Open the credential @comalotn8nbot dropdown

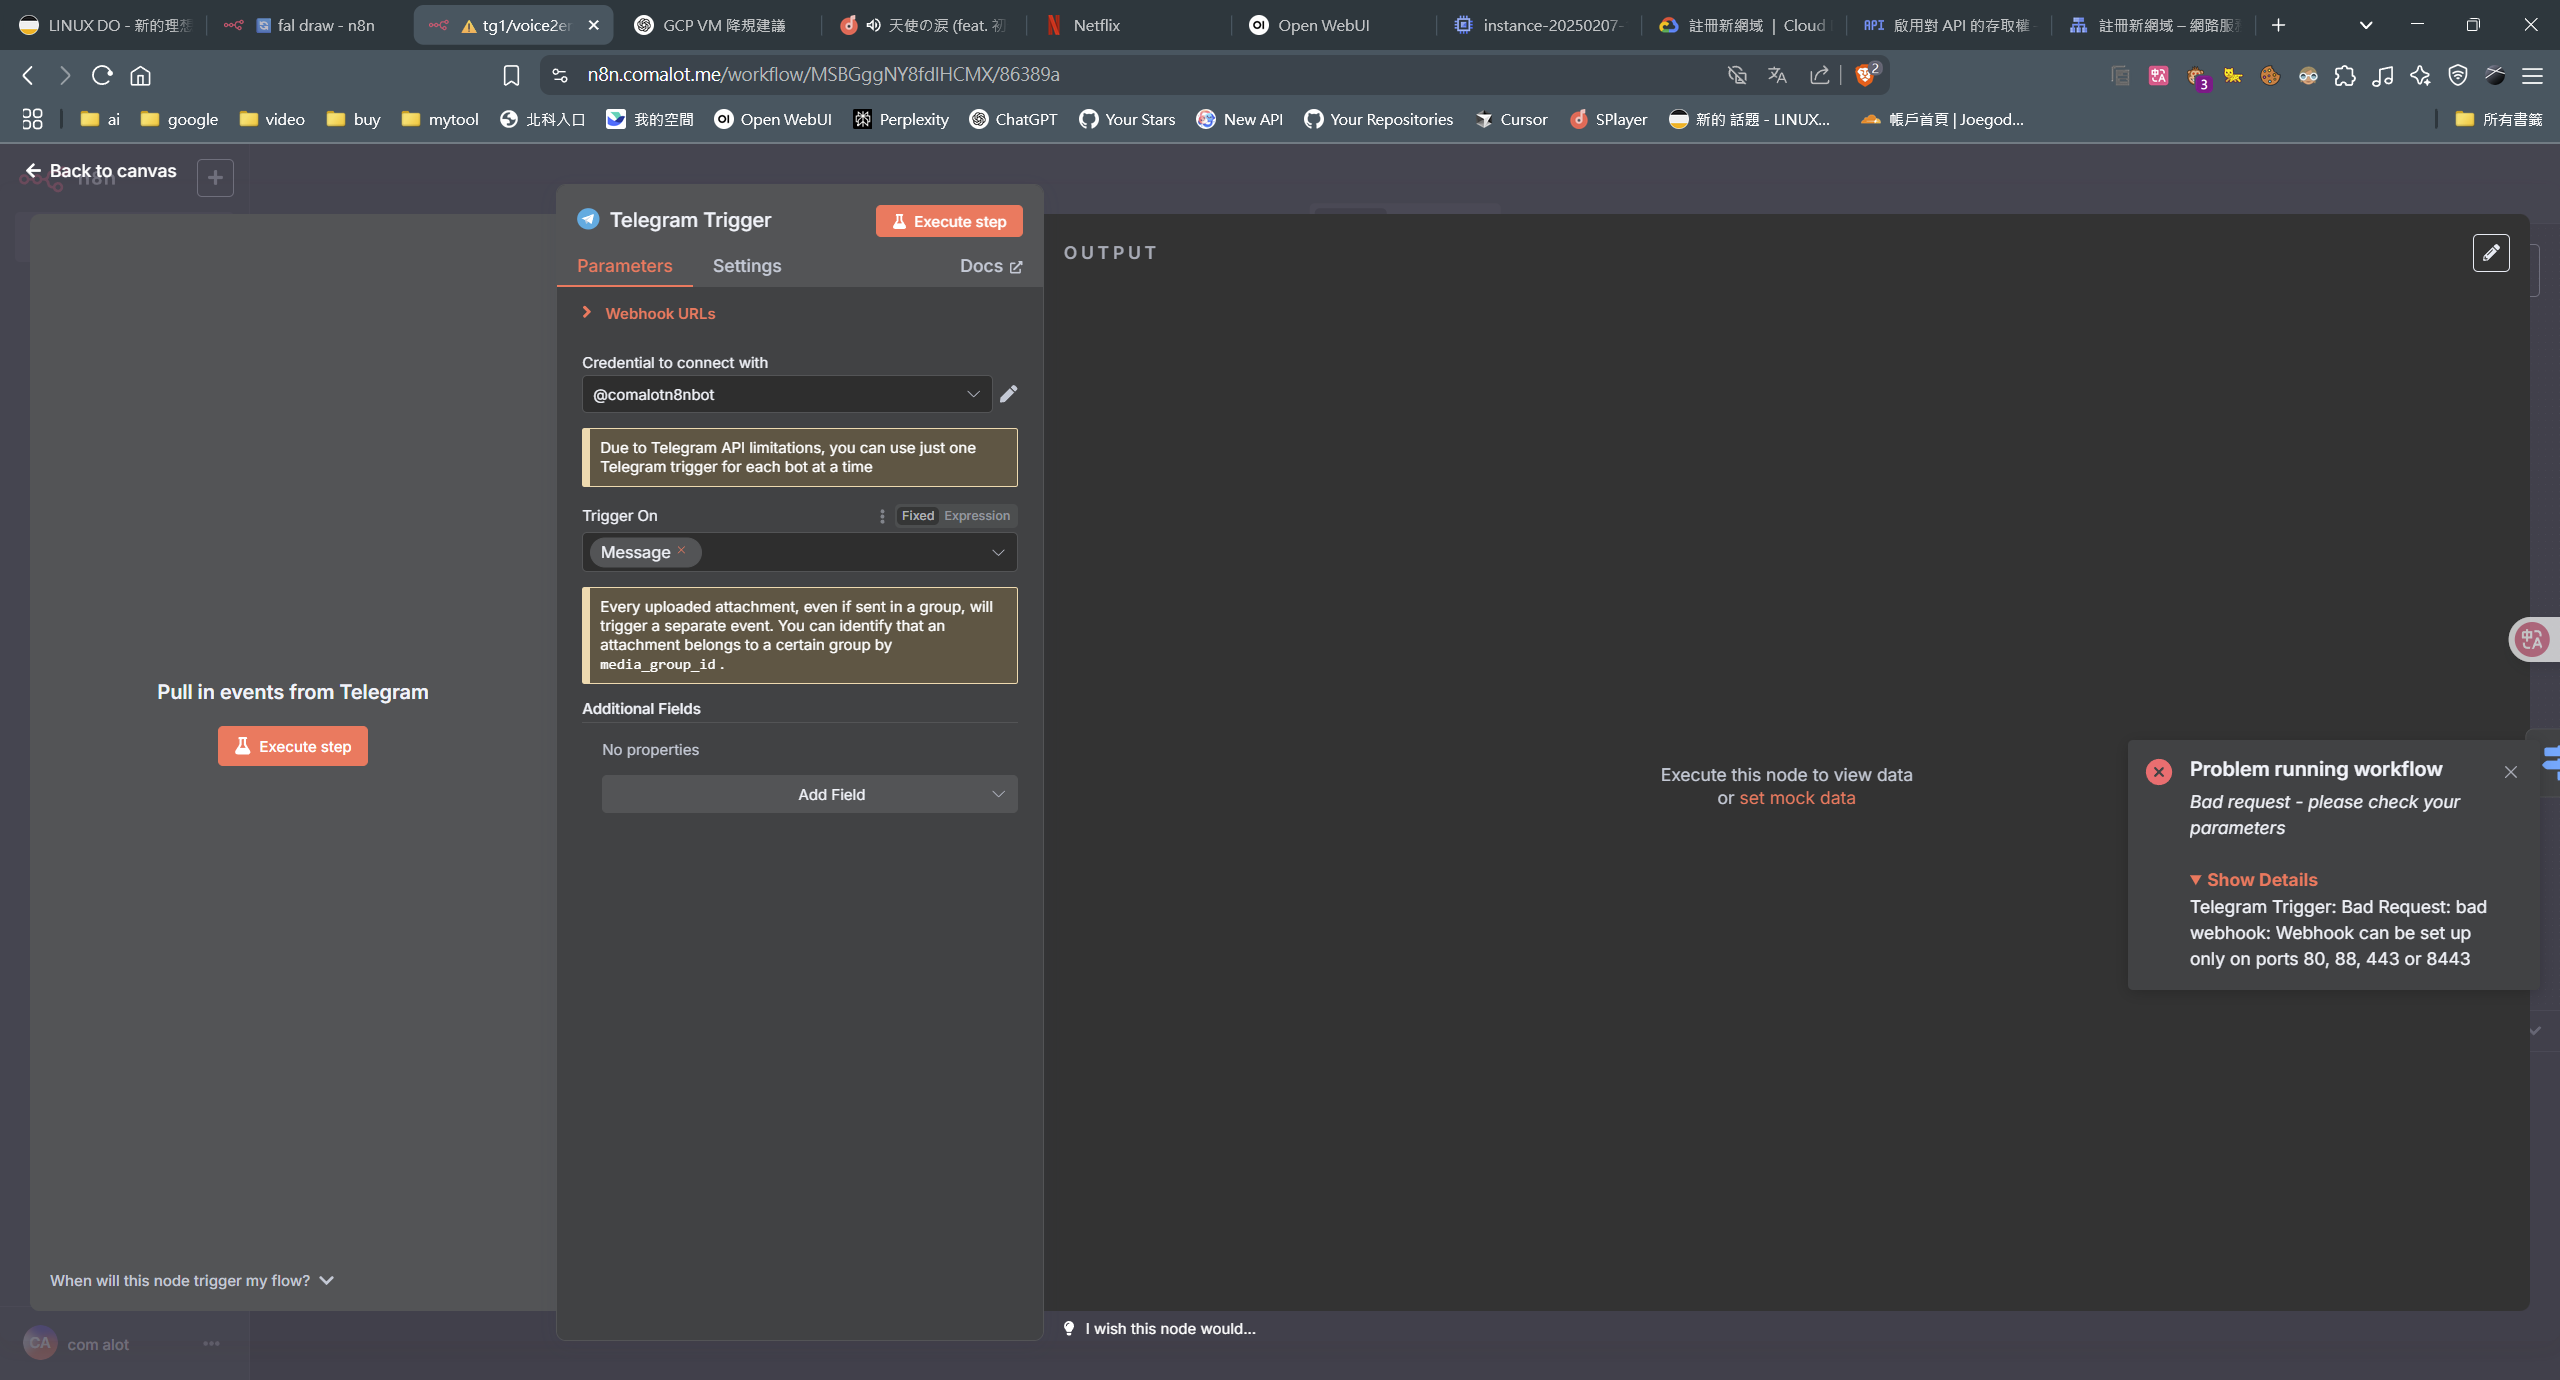[x=787, y=394]
